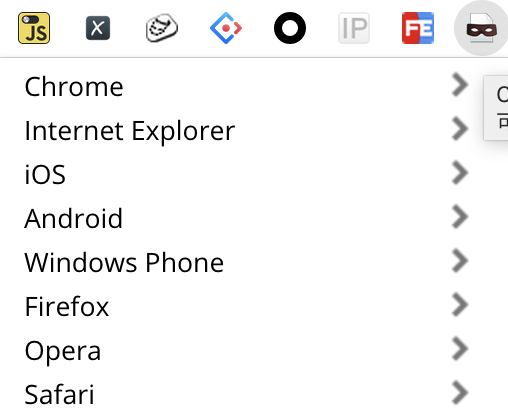Screen dimensions: 508x410
Task: Expand the Android submenu arrow
Action: [460, 217]
